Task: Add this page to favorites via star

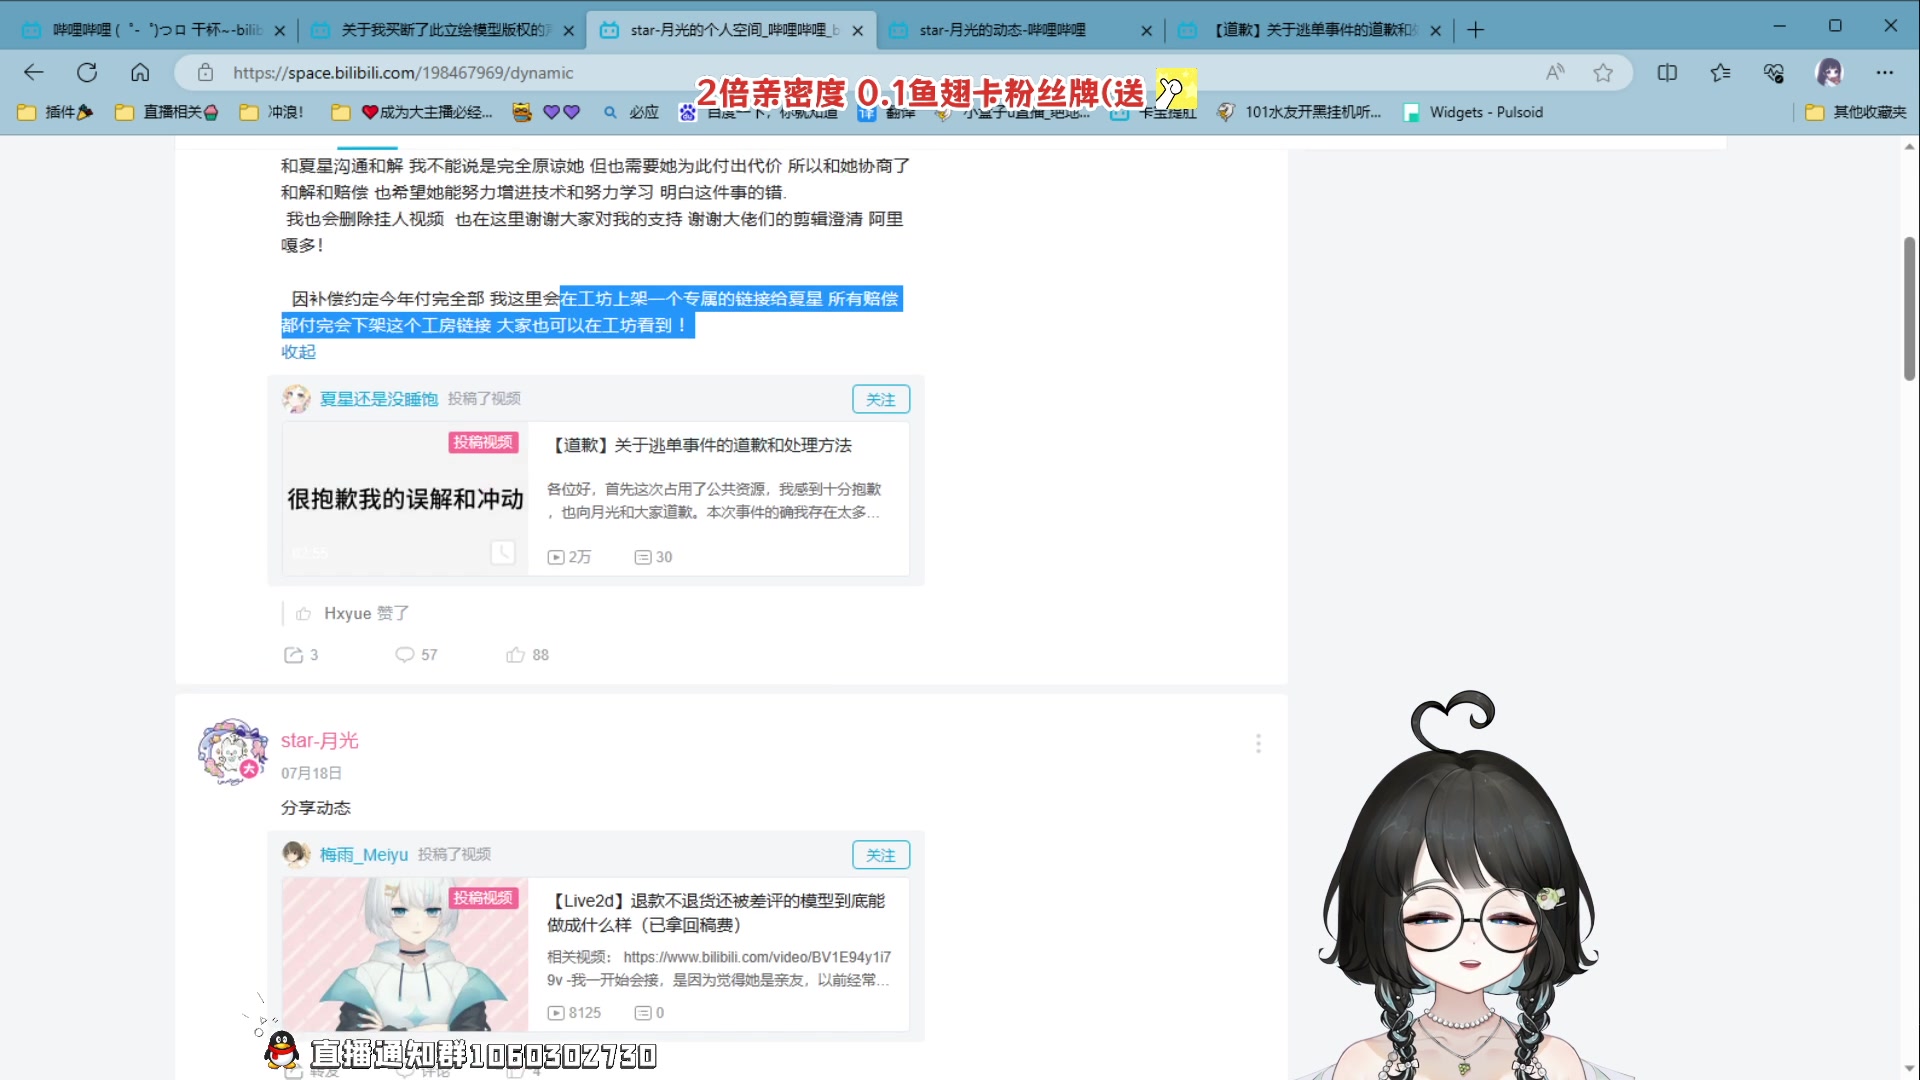Action: point(1604,72)
